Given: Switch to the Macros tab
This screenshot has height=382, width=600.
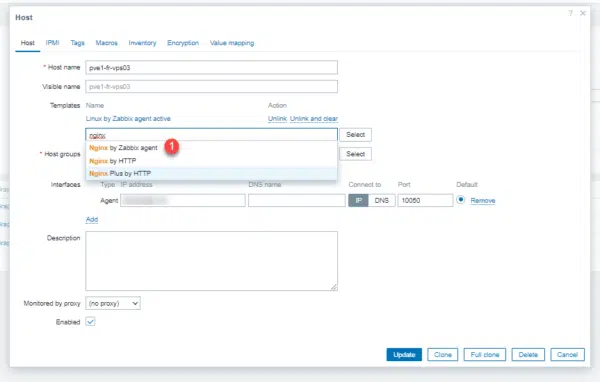Looking at the screenshot, I should [106, 43].
